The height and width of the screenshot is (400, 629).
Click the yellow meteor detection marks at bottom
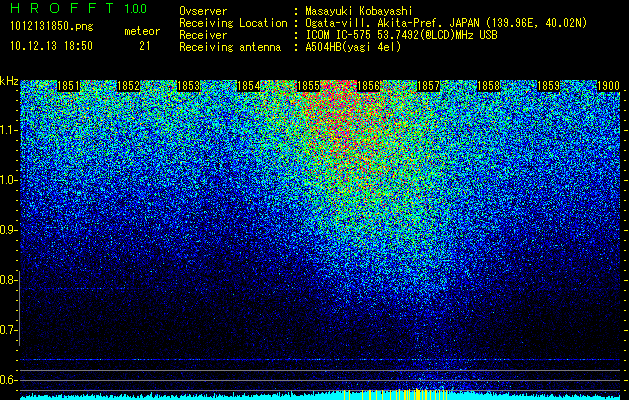[x=397, y=395]
